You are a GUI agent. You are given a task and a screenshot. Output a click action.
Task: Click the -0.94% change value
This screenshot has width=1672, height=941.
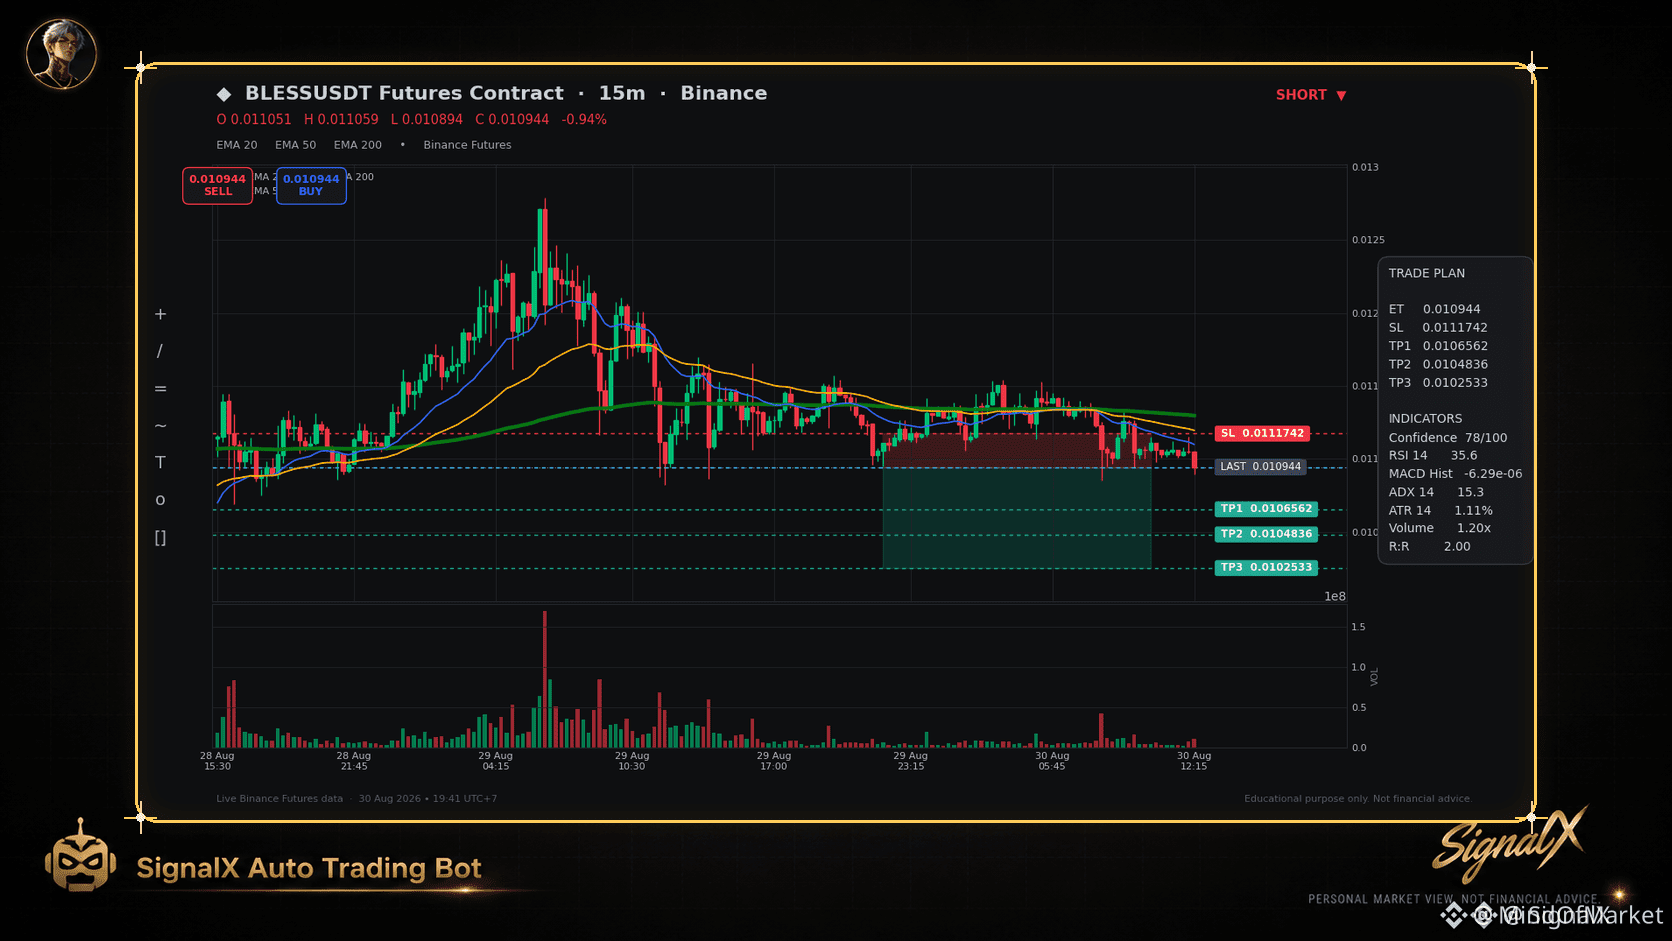[x=584, y=119]
